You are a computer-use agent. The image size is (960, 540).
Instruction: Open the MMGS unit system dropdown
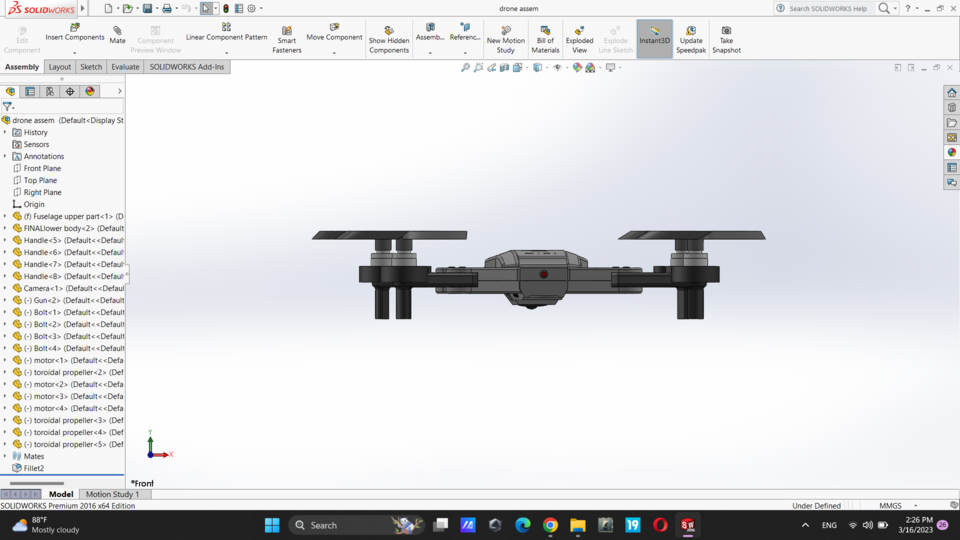coord(916,506)
